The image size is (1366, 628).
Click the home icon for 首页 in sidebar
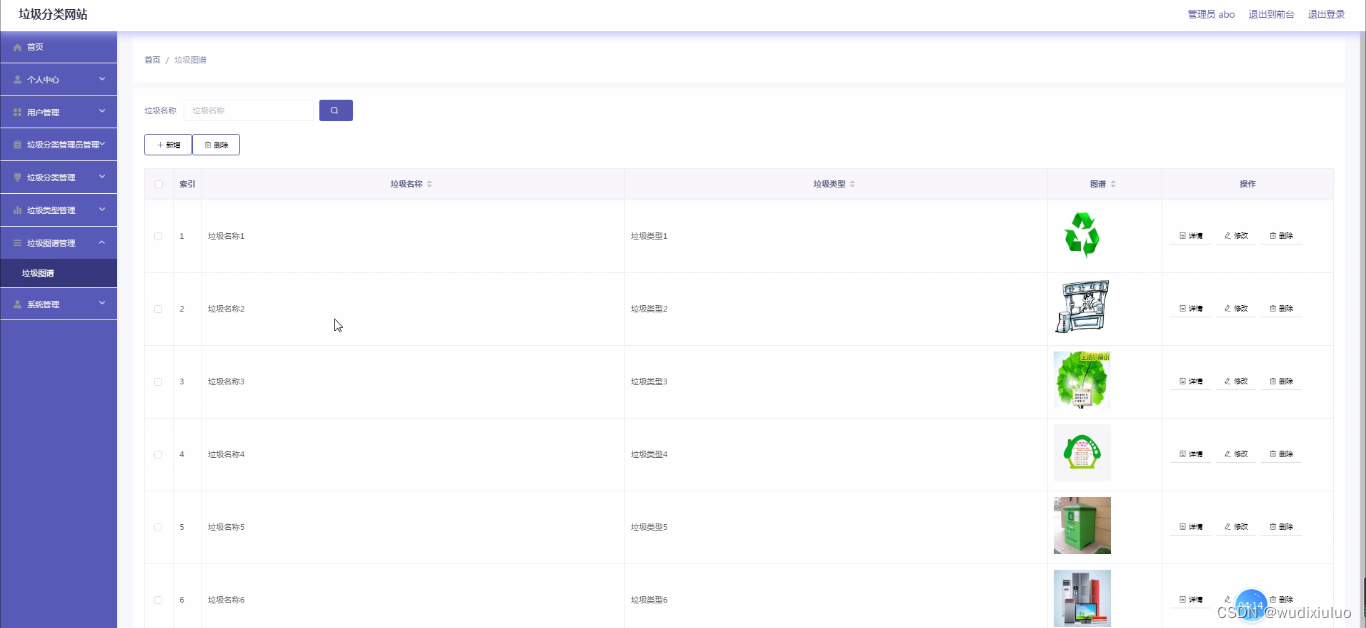tap(17, 47)
